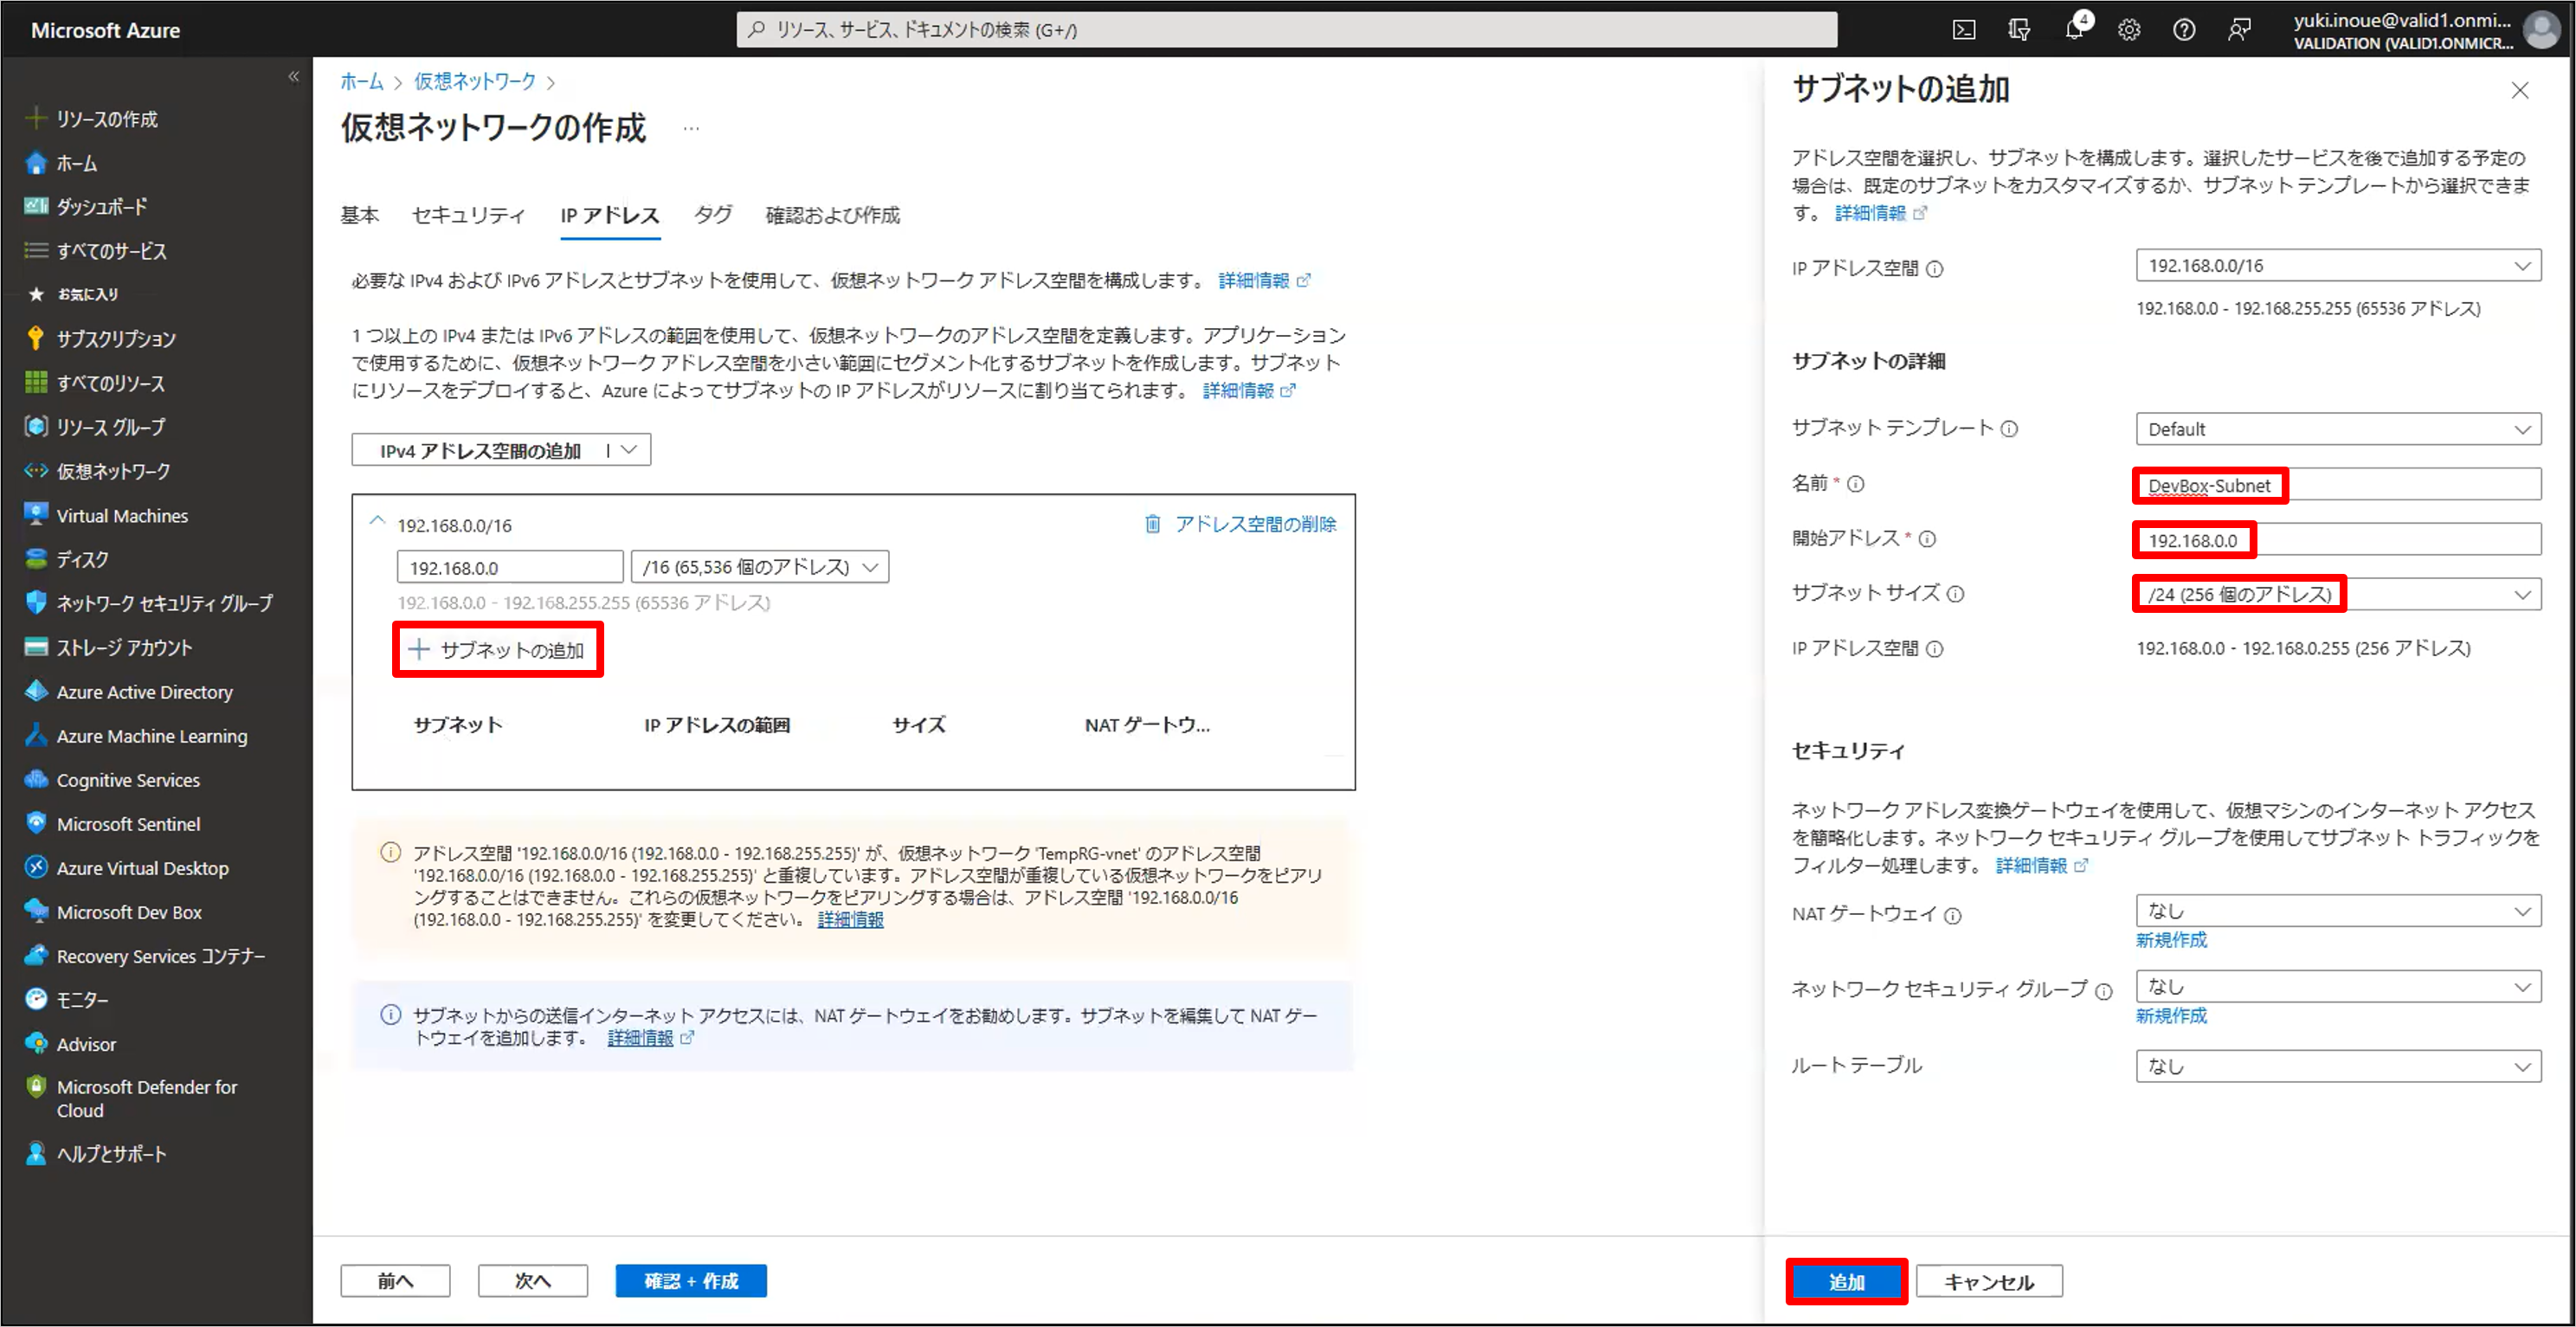Open directory and subscription filter icon

2018,29
